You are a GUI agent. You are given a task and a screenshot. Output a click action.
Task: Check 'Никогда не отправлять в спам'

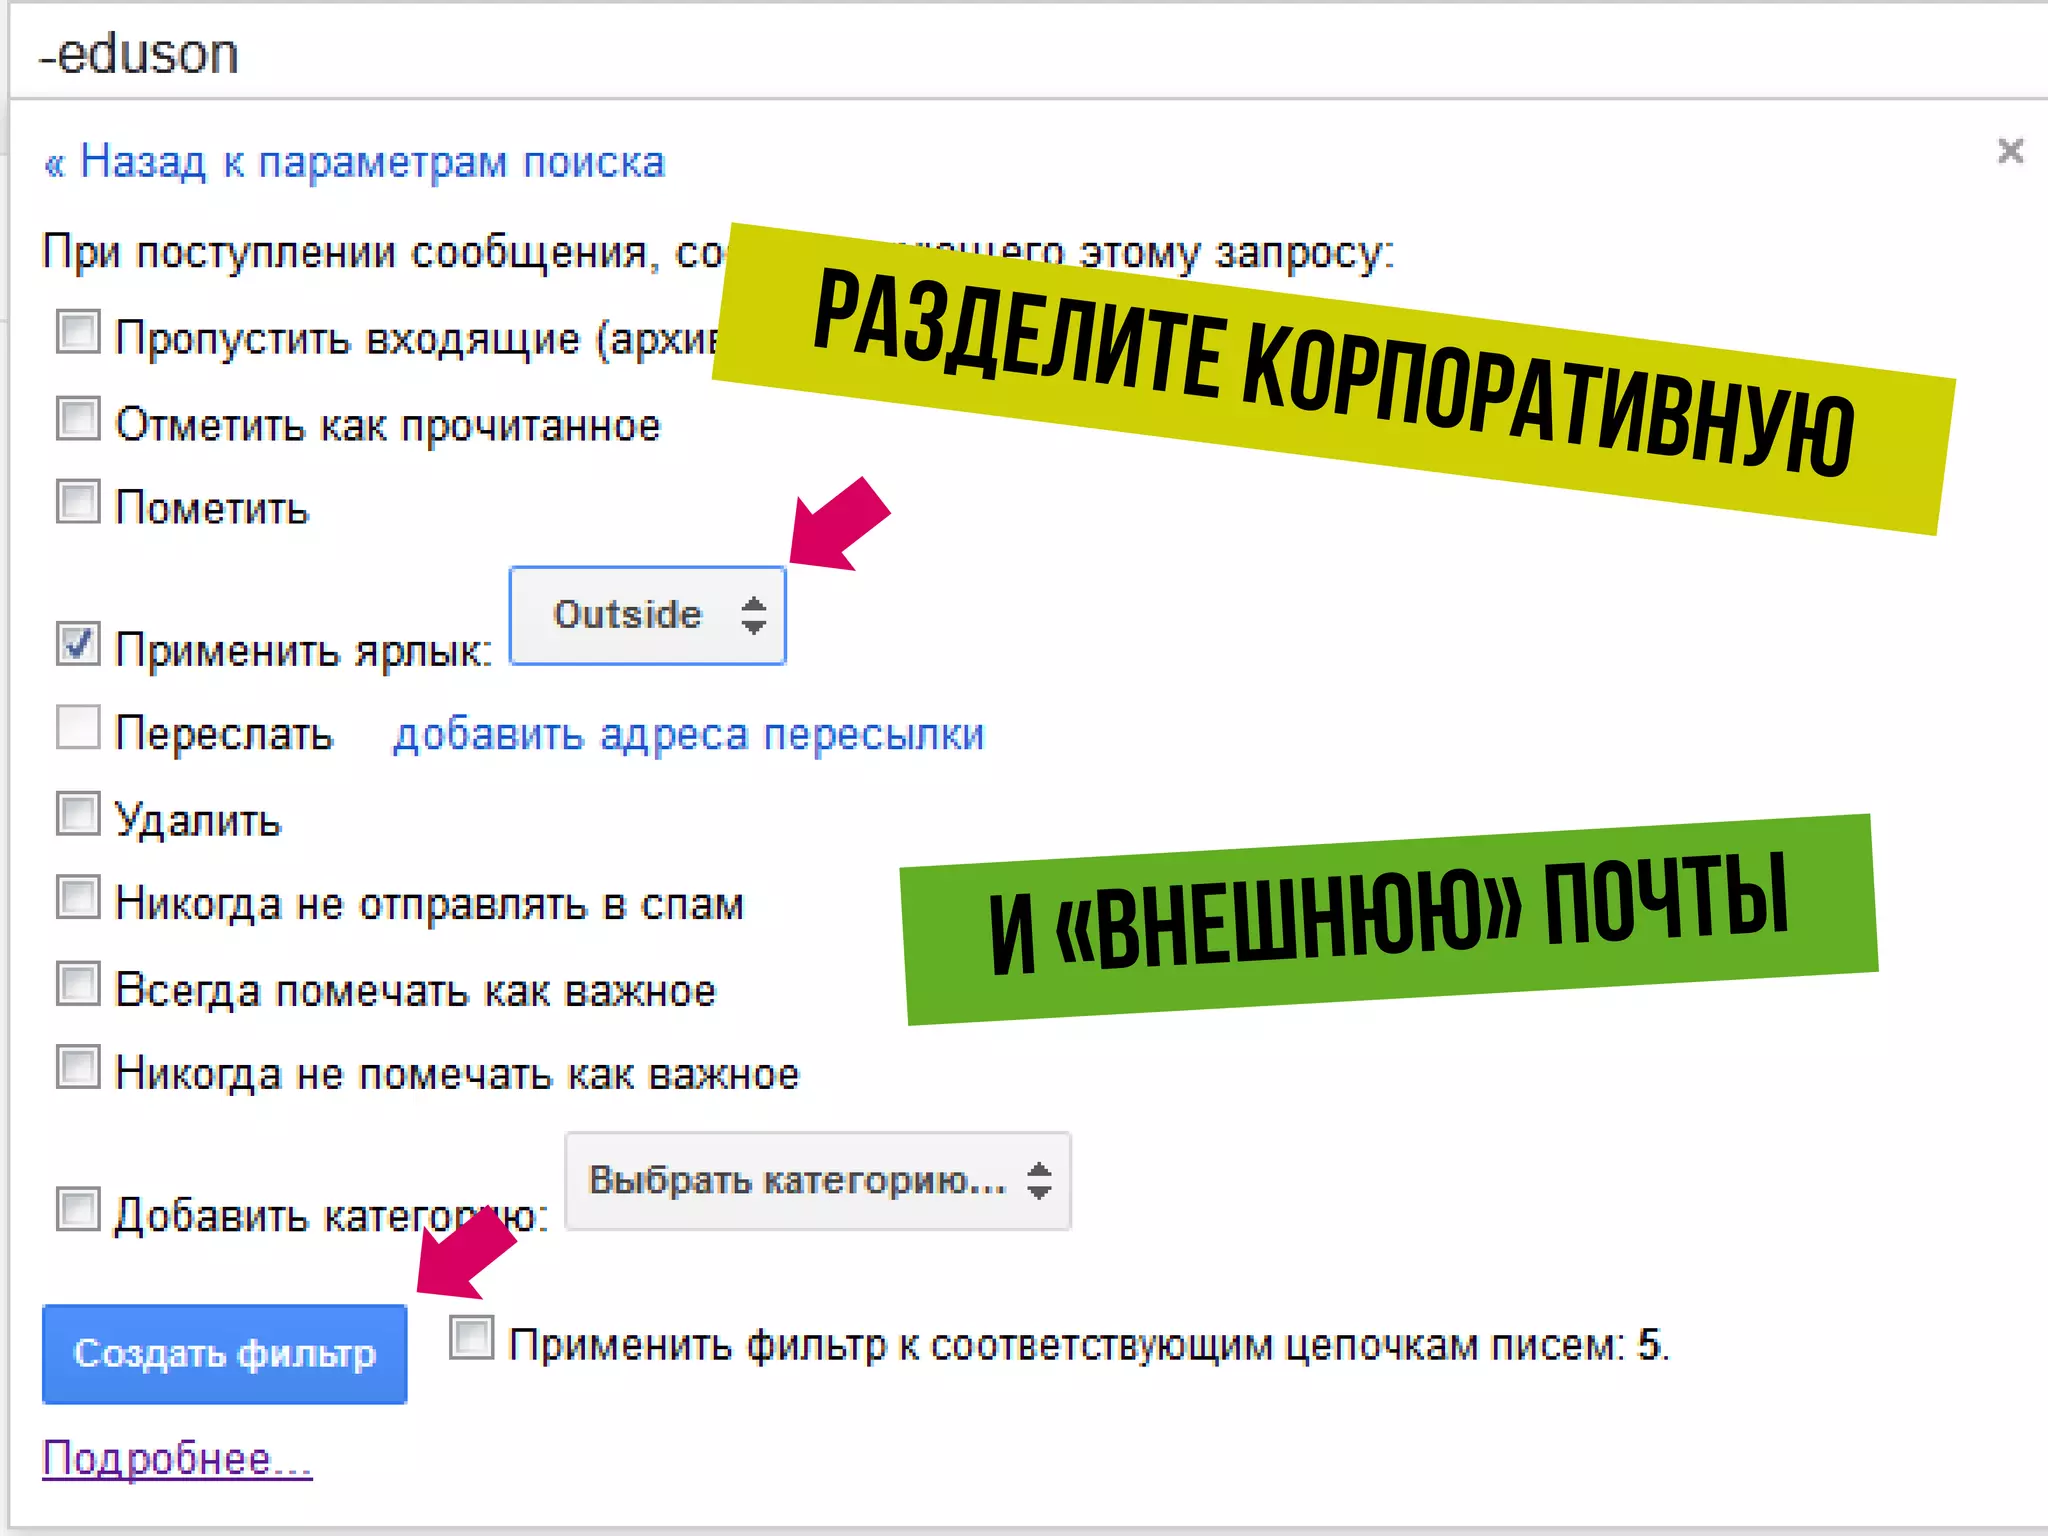click(78, 897)
